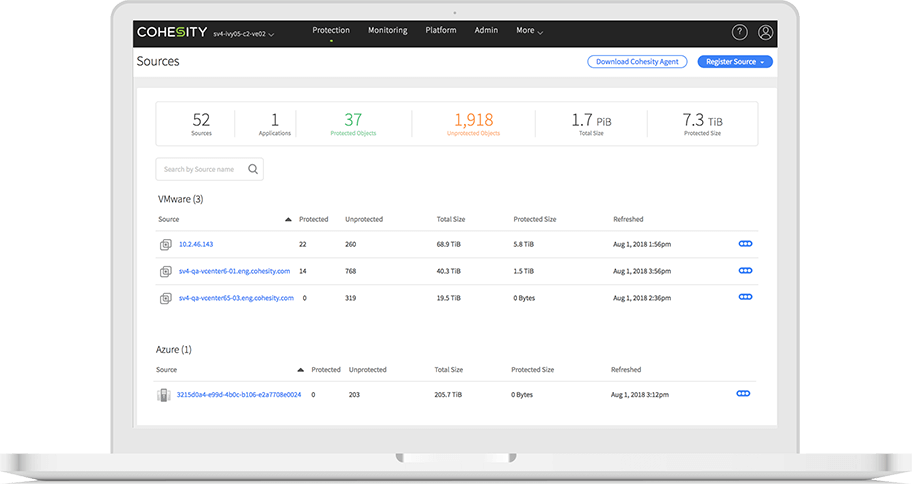The image size is (912, 484).
Task: Click the Azure source icon beside 3215d0a4
Action: click(x=163, y=395)
